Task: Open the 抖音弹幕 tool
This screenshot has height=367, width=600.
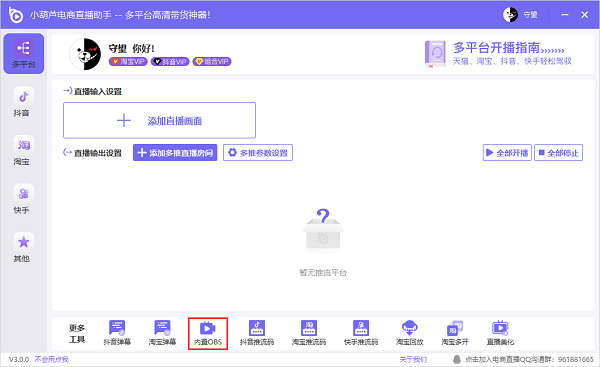Action: click(117, 333)
